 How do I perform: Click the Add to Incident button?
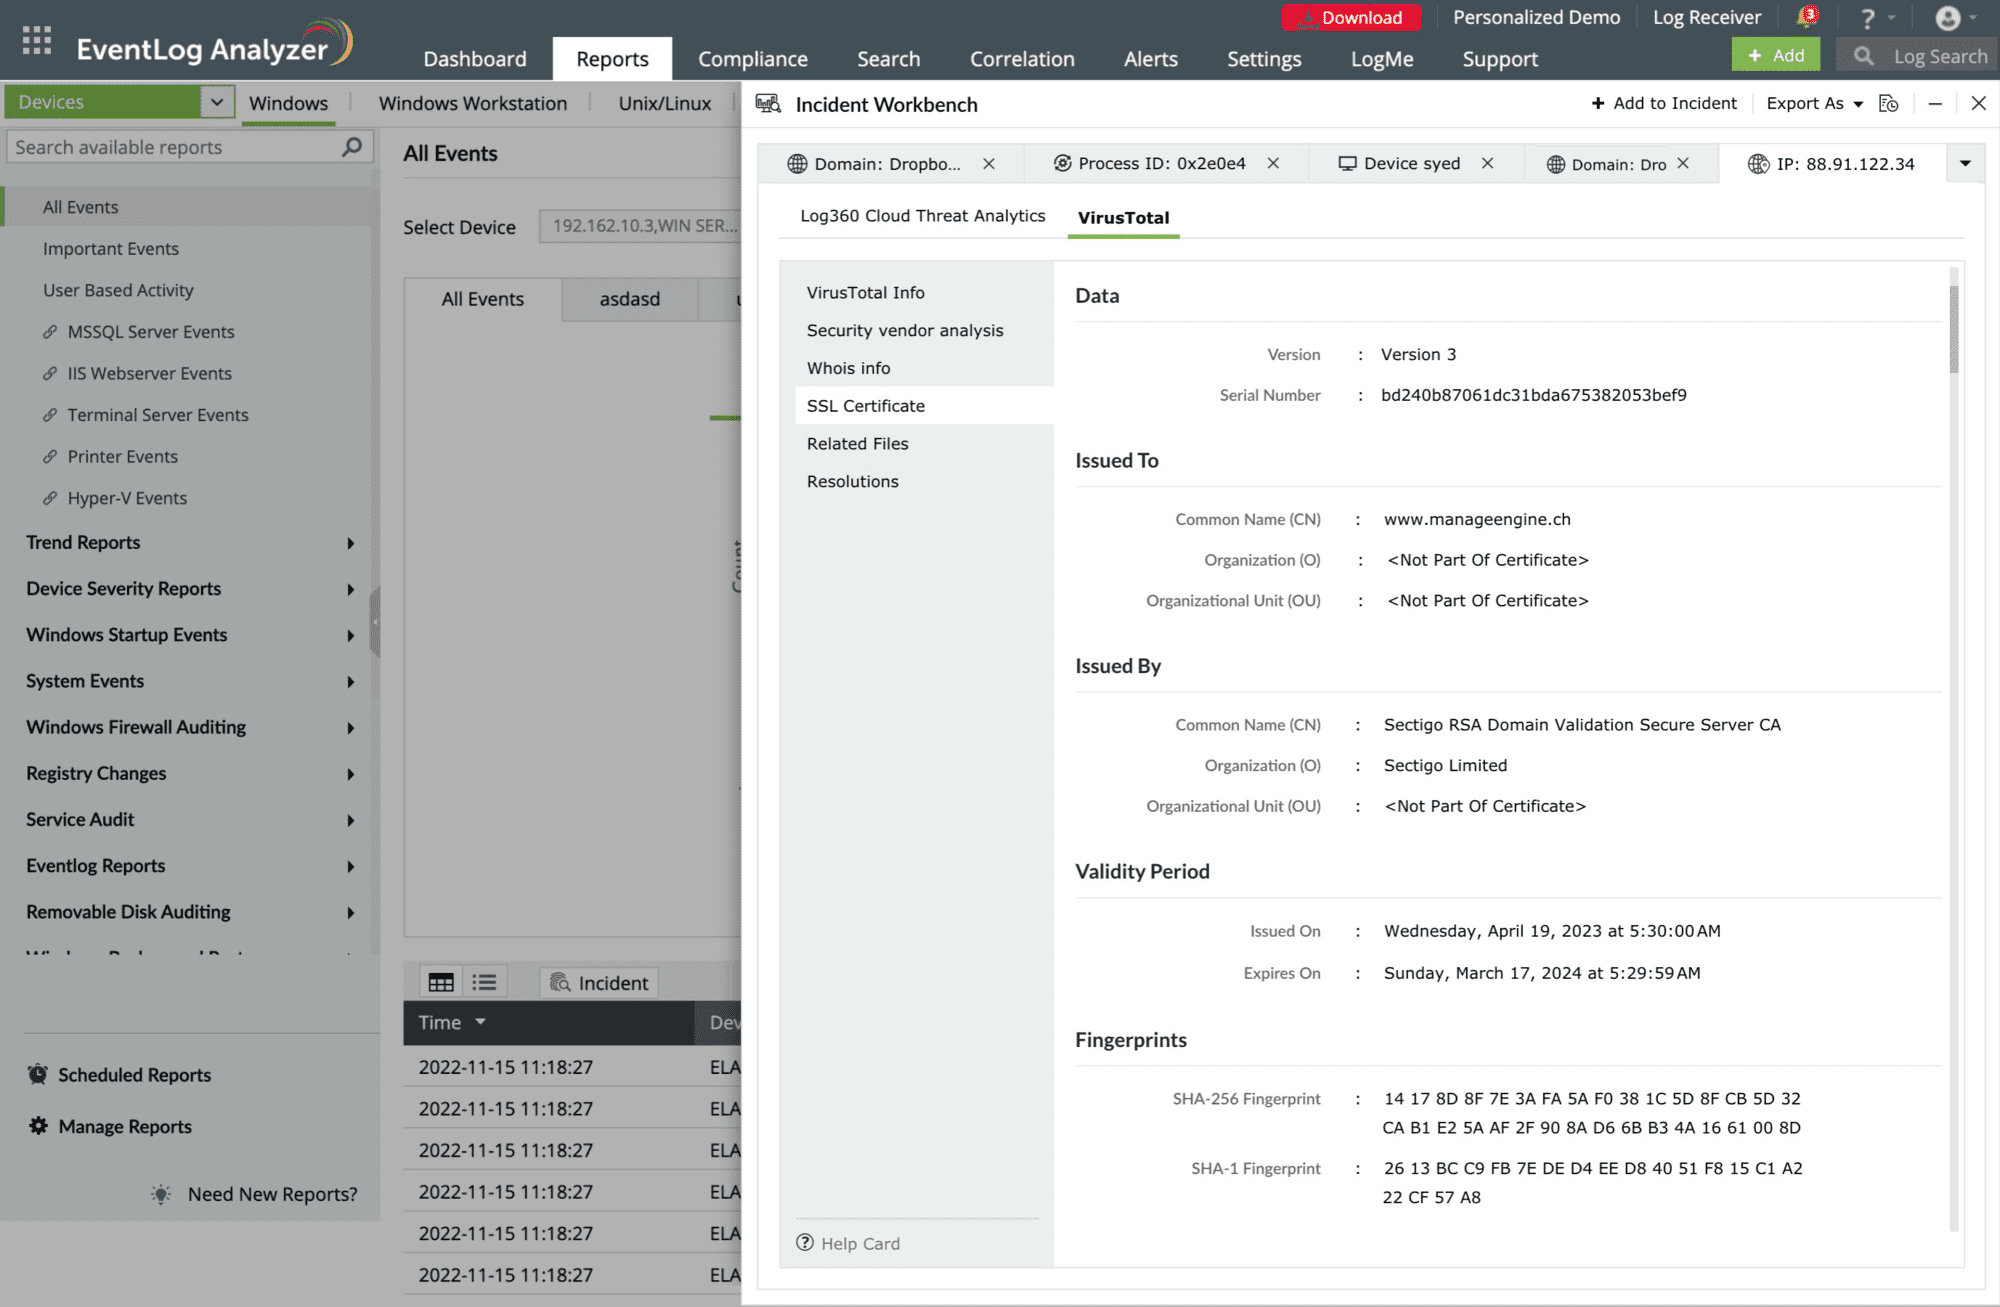(x=1663, y=103)
